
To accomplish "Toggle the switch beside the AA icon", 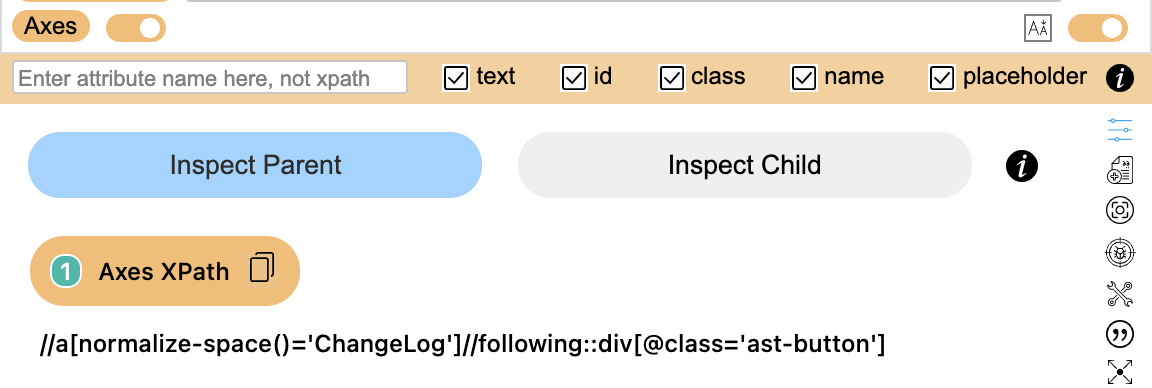I will click(1098, 29).
